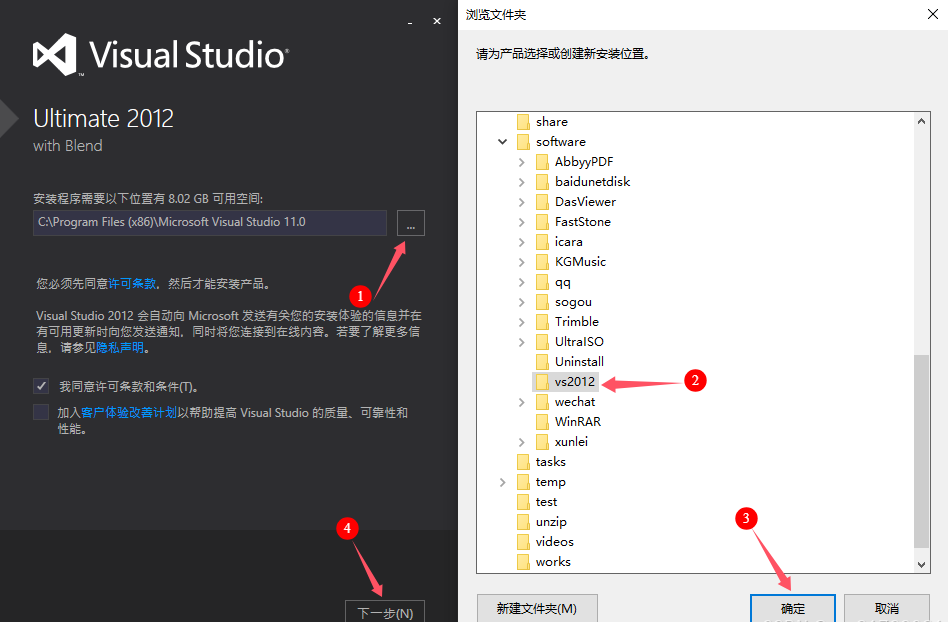This screenshot has height=622, width=948.
Task: Select the works folder
Action: (x=556, y=561)
